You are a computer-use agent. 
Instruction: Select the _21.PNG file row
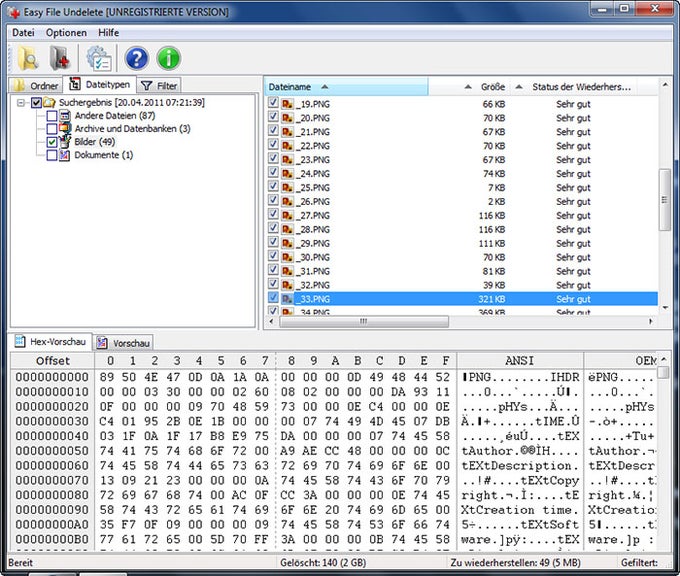pos(461,132)
